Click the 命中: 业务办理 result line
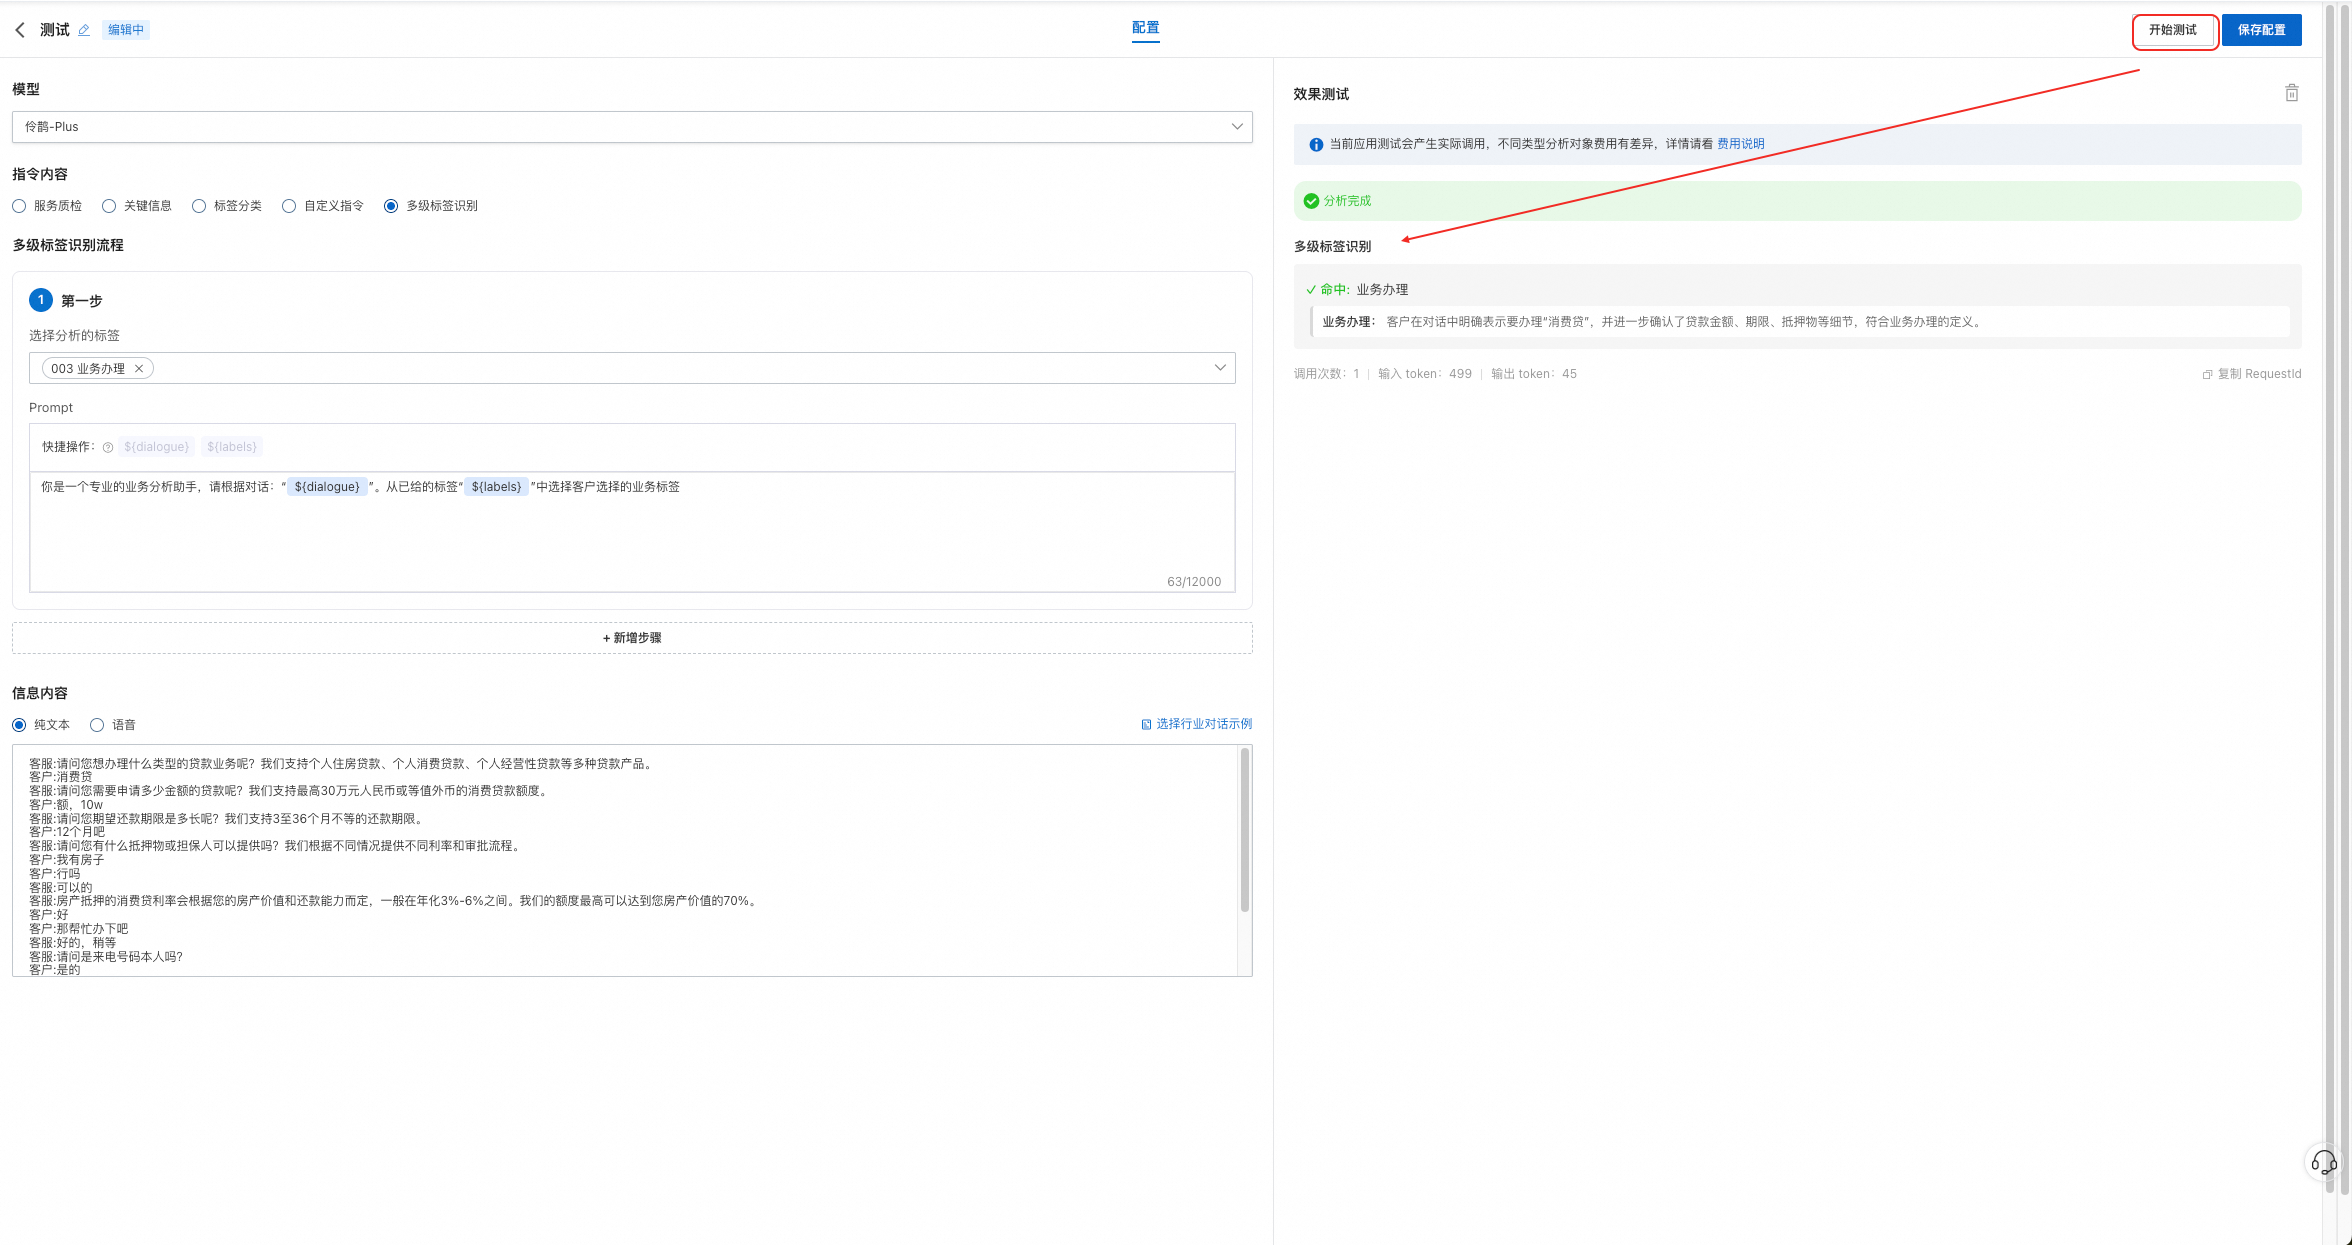This screenshot has height=1245, width=2352. pyautogui.click(x=1356, y=290)
